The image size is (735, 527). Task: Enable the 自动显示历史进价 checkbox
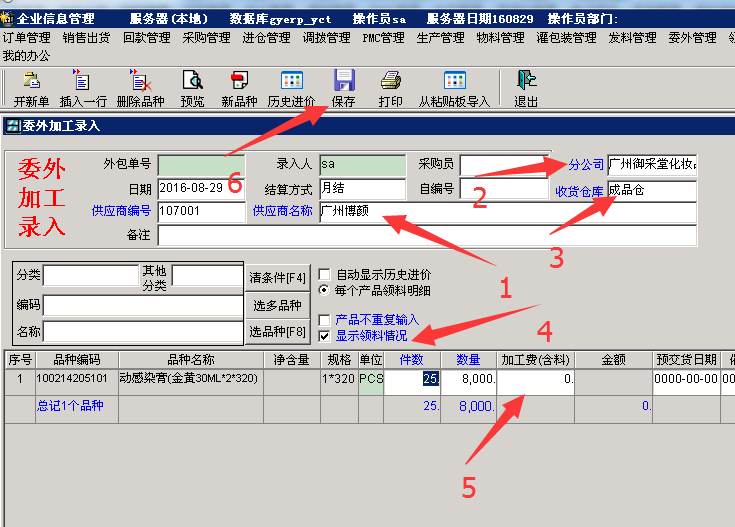[x=324, y=274]
